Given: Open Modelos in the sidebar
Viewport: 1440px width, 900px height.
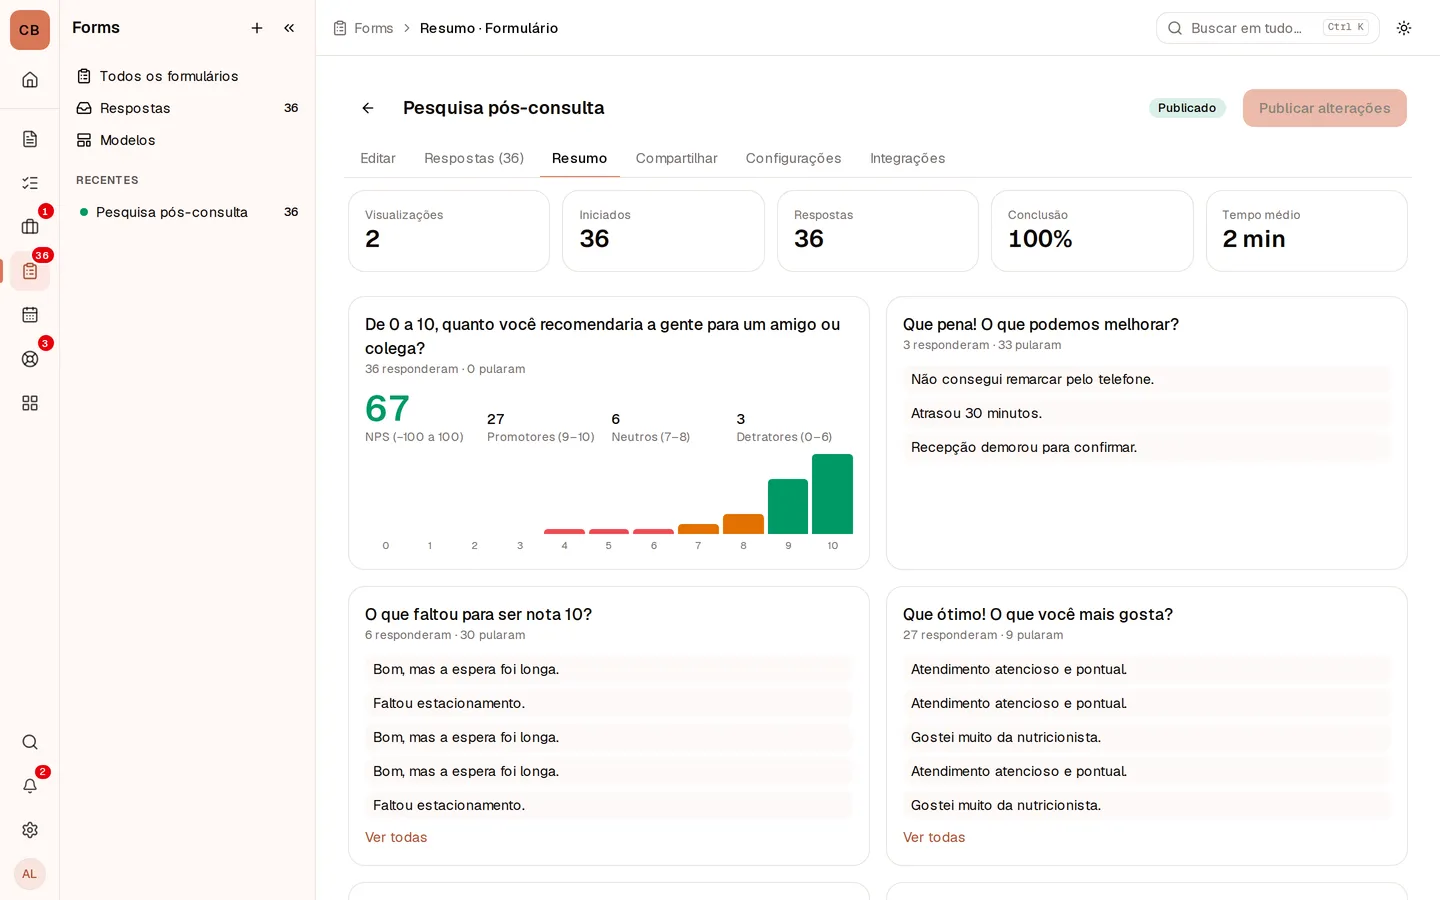Looking at the screenshot, I should 187,140.
